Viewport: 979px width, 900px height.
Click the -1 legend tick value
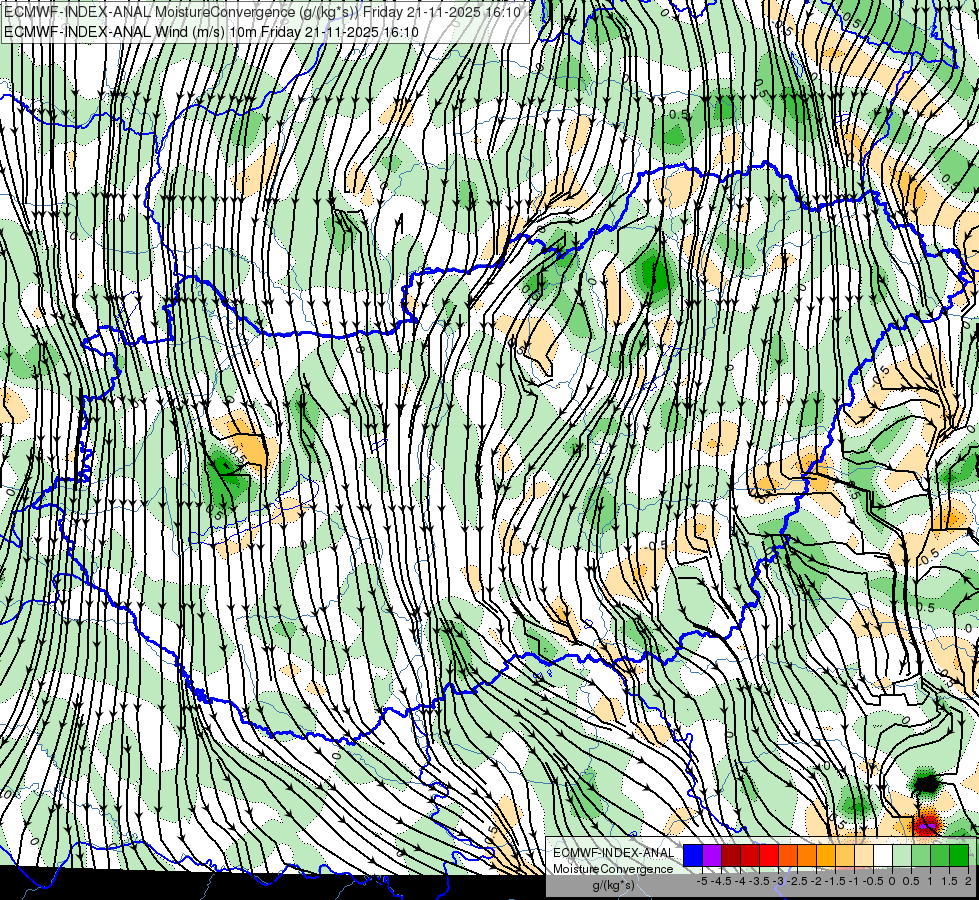[854, 881]
